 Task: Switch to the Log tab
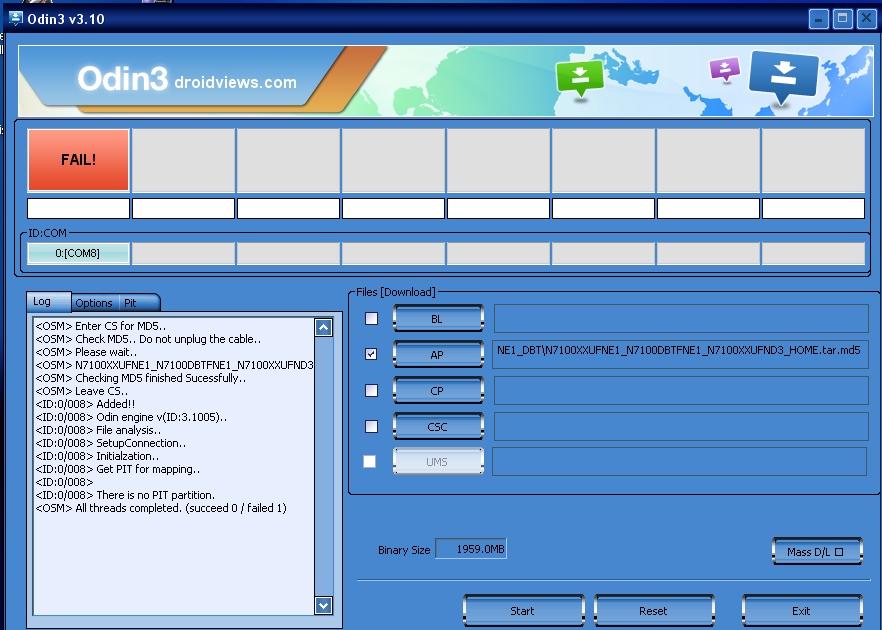pyautogui.click(x=49, y=302)
